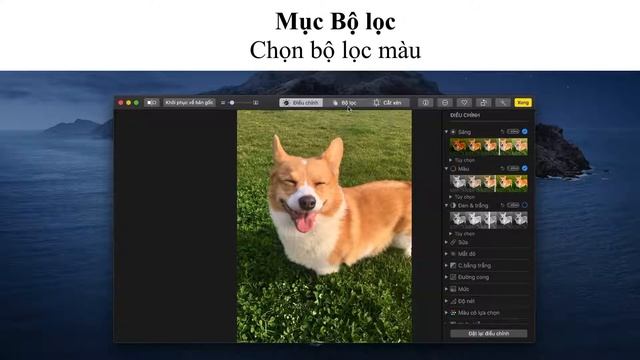Click Khôi phục về bản gốc button
This screenshot has width=640, height=360.
189,102
